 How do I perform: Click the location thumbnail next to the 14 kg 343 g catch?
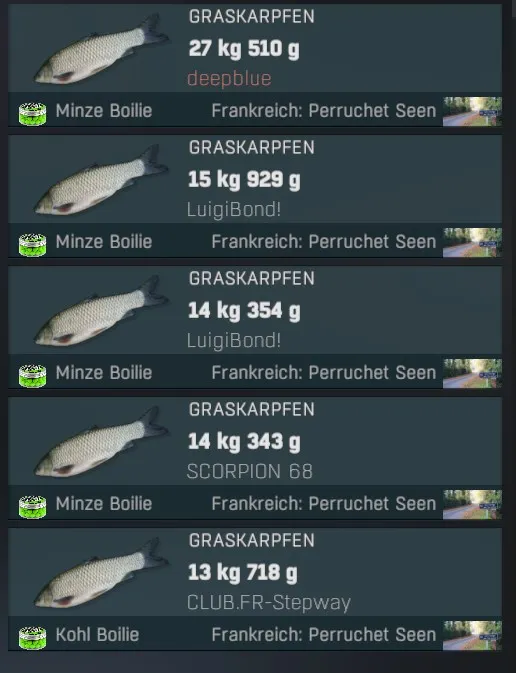pyautogui.click(x=472, y=504)
